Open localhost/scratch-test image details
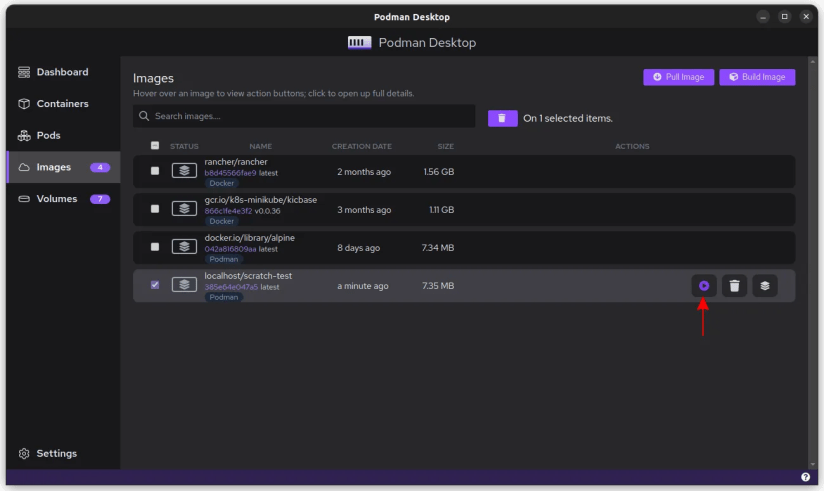The width and height of the screenshot is (824, 491). pos(248,275)
